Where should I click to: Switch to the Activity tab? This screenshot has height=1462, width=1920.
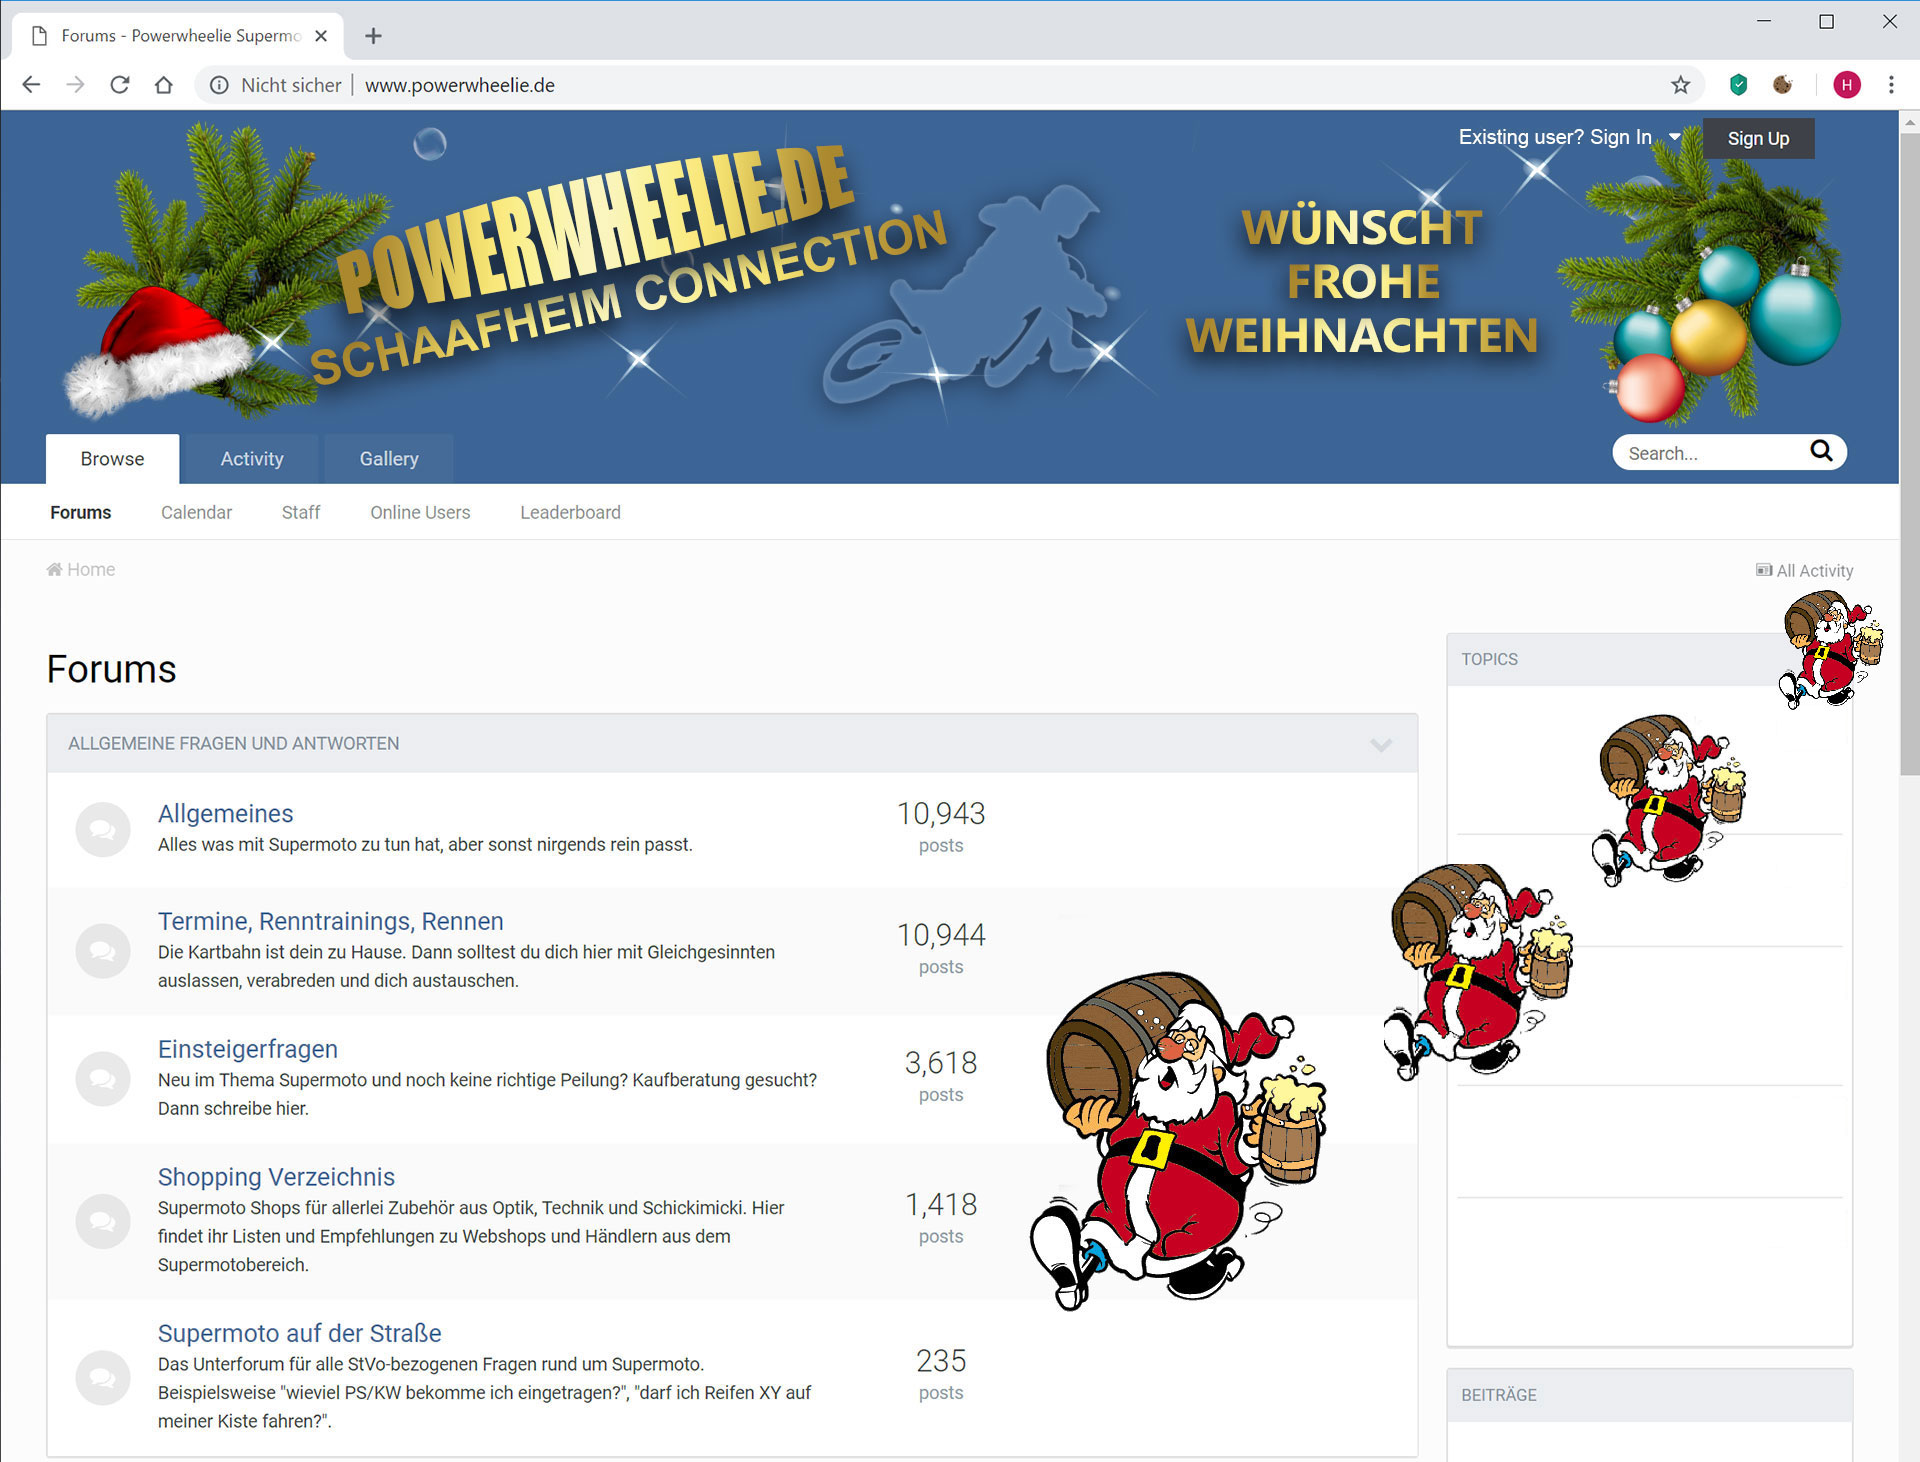[x=252, y=458]
